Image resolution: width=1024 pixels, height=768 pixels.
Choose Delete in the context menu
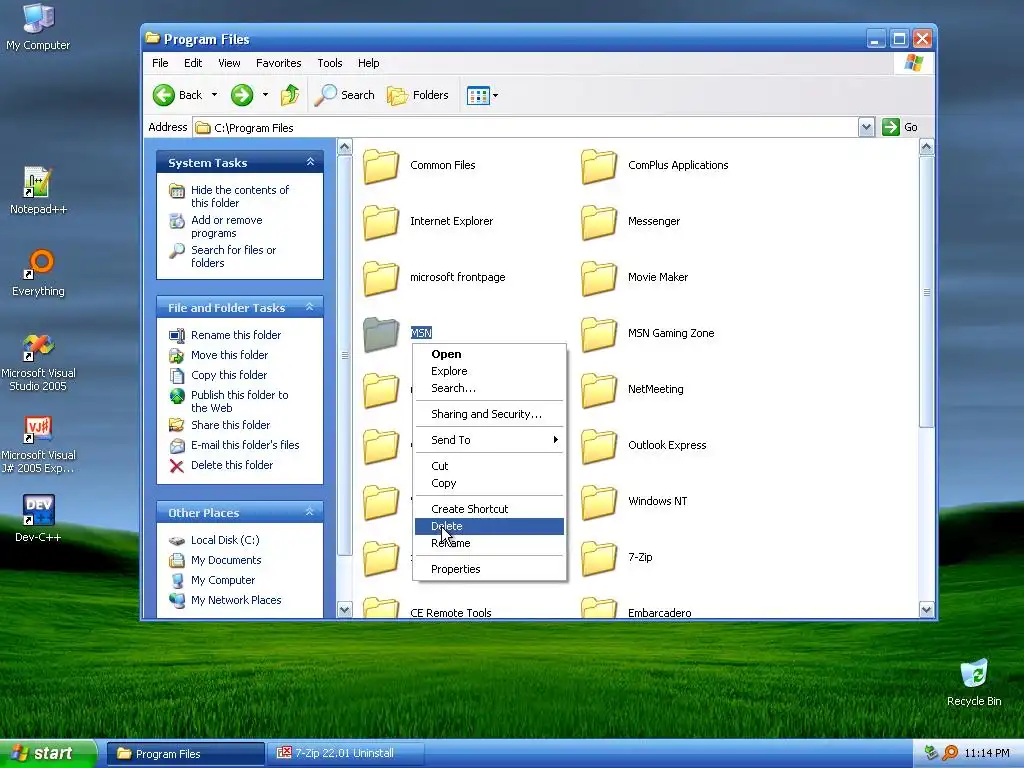[x=489, y=526]
